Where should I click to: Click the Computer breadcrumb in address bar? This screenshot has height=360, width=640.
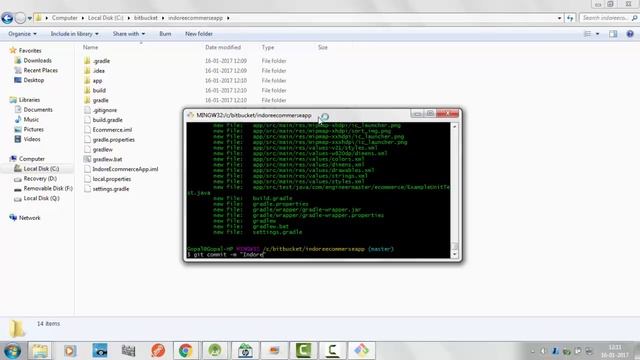(x=64, y=18)
